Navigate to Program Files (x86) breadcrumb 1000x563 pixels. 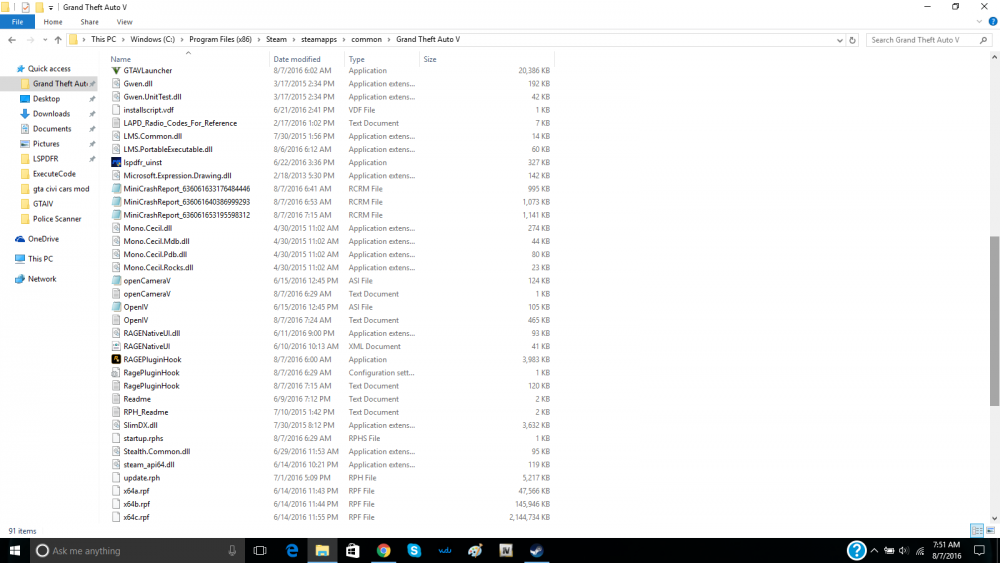[x=220, y=40]
